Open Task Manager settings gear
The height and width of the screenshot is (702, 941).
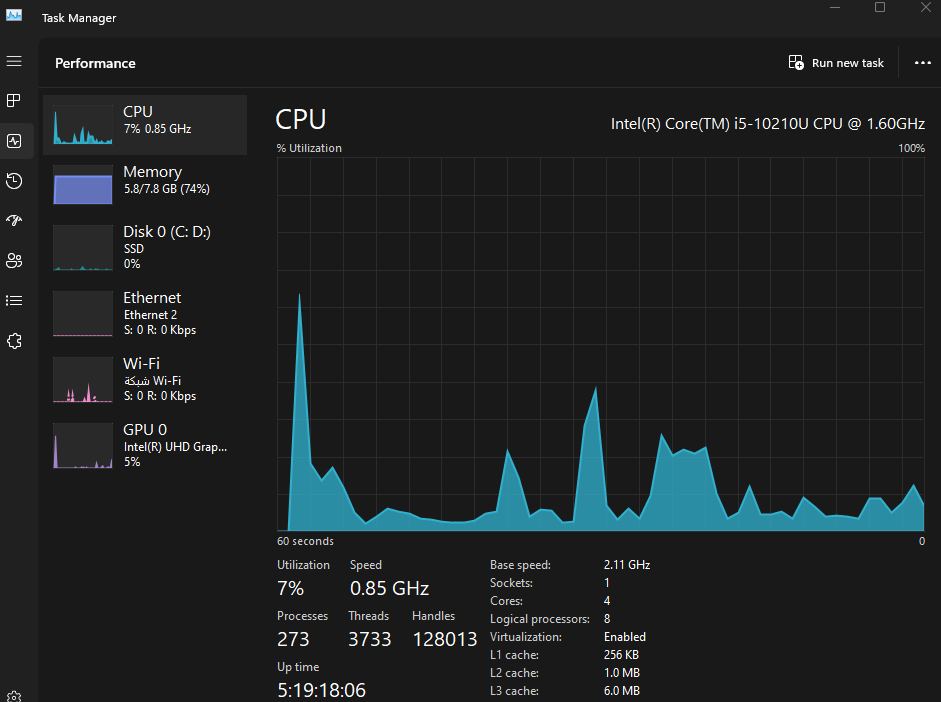tap(14, 696)
